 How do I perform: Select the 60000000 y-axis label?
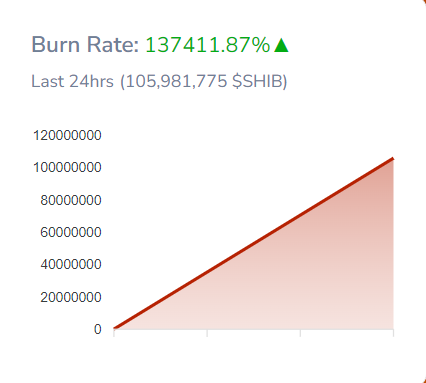click(x=71, y=232)
